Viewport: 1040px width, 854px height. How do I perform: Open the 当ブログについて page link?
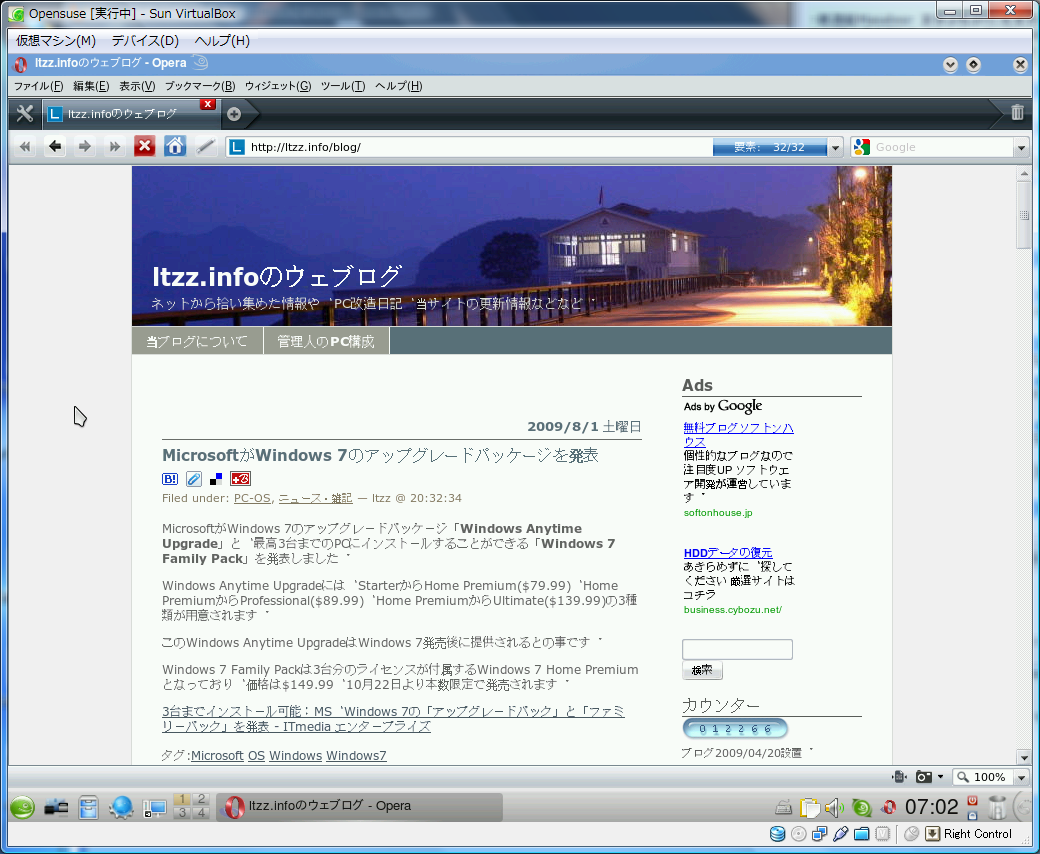point(197,341)
